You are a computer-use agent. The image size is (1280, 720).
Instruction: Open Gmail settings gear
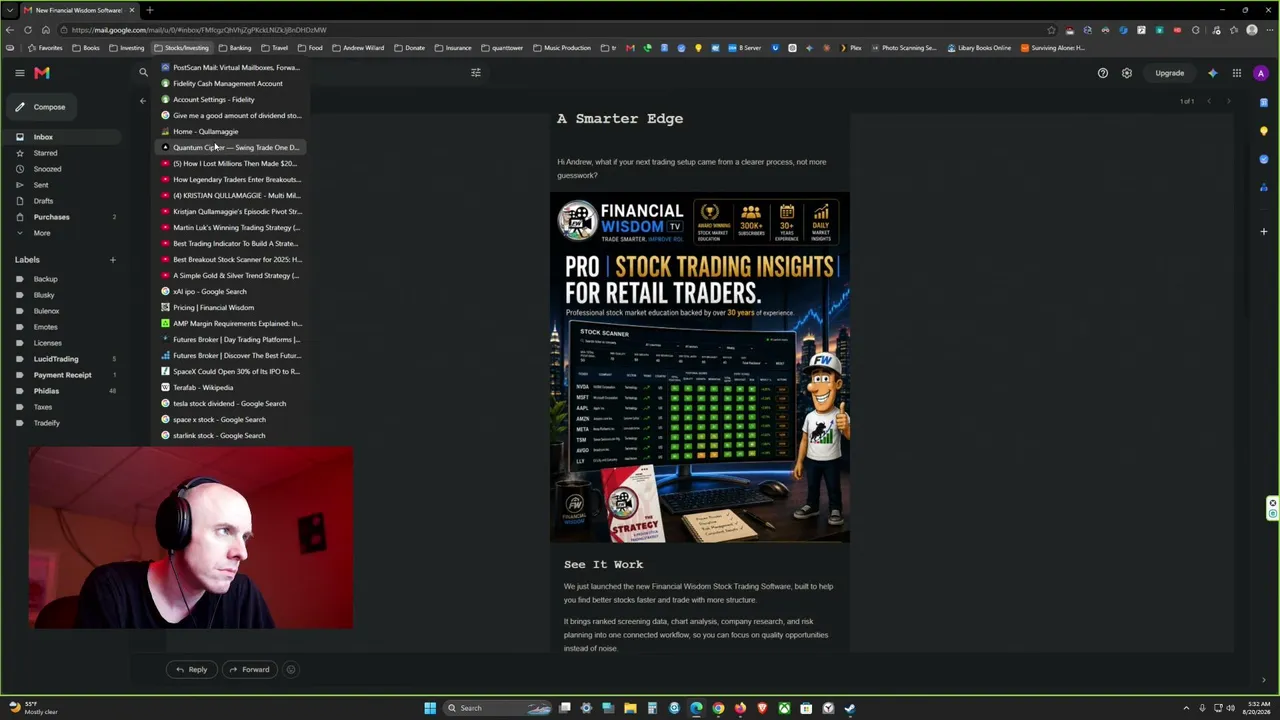(1127, 73)
